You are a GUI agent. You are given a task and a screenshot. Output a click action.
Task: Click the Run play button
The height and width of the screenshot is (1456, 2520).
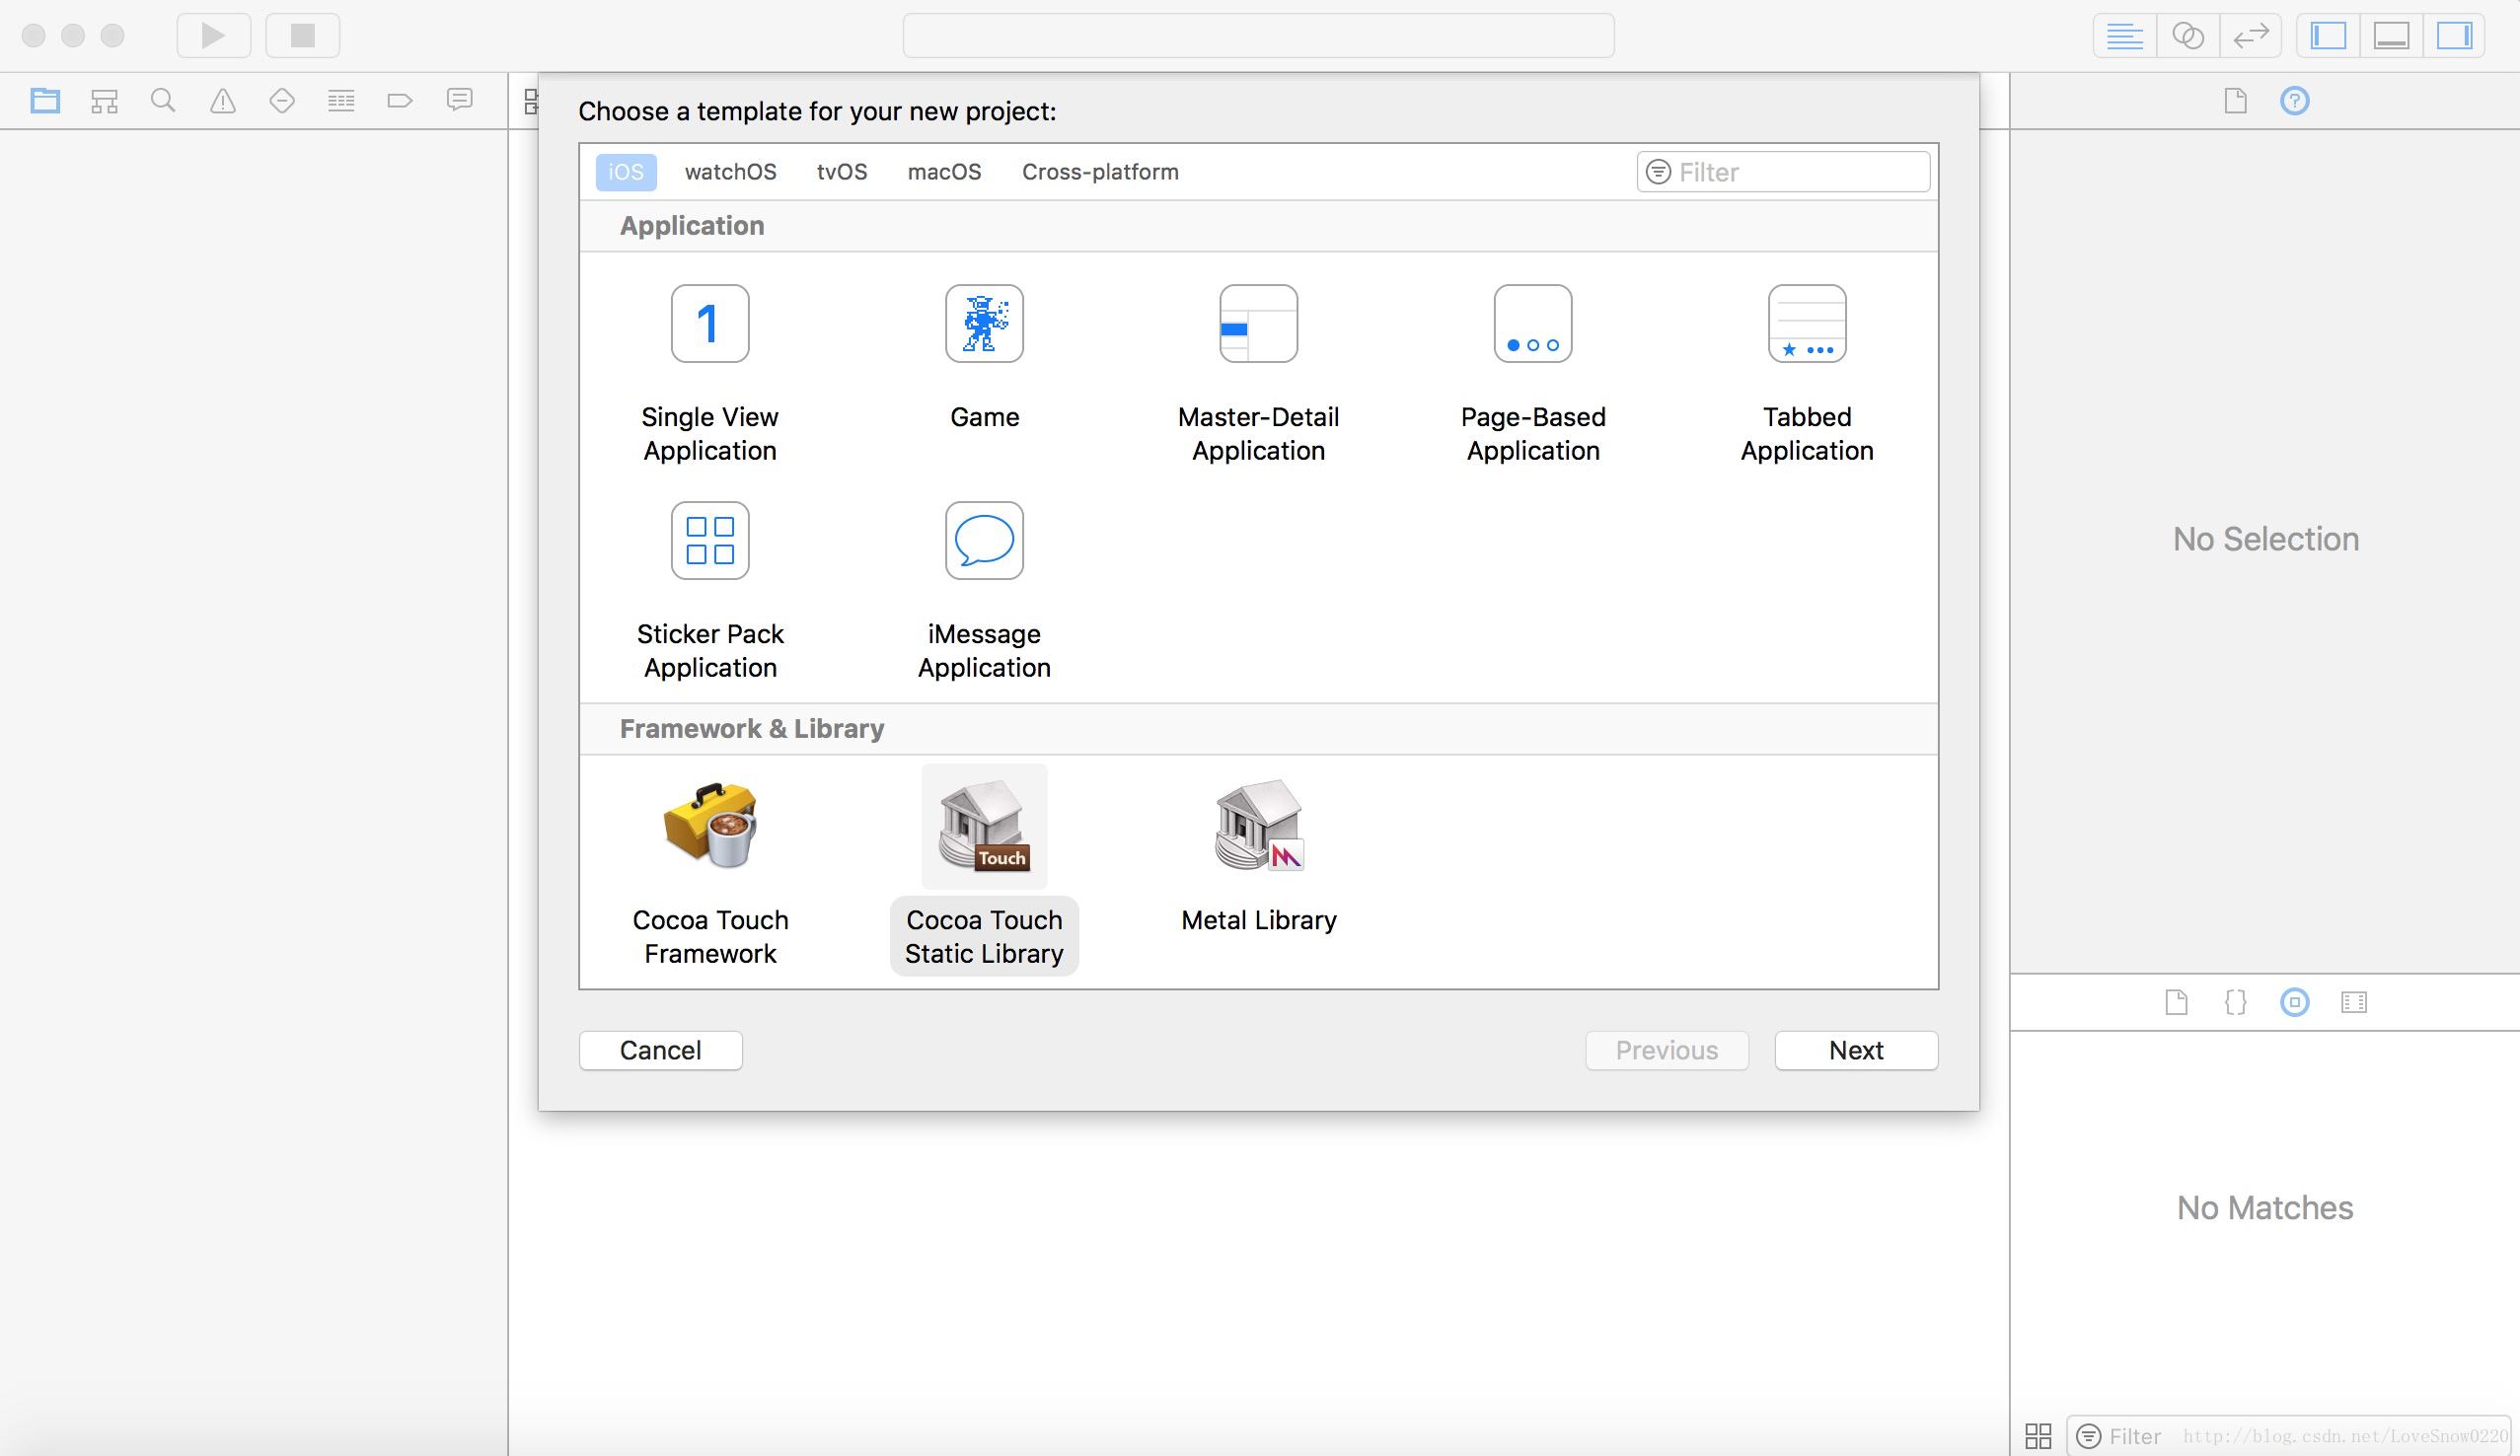(x=213, y=35)
